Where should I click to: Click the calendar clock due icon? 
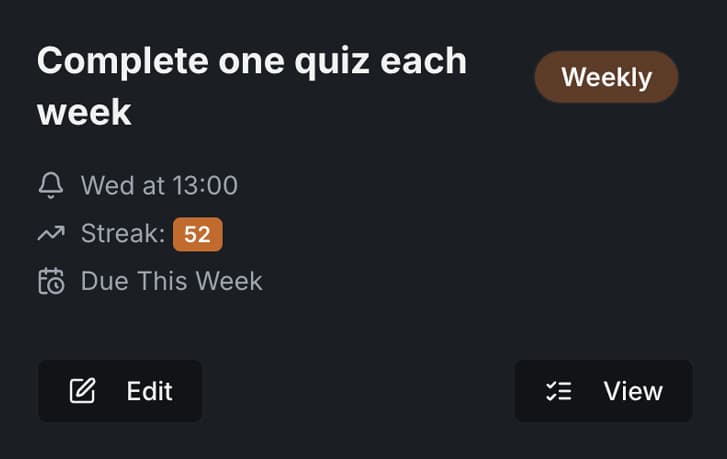[x=50, y=281]
